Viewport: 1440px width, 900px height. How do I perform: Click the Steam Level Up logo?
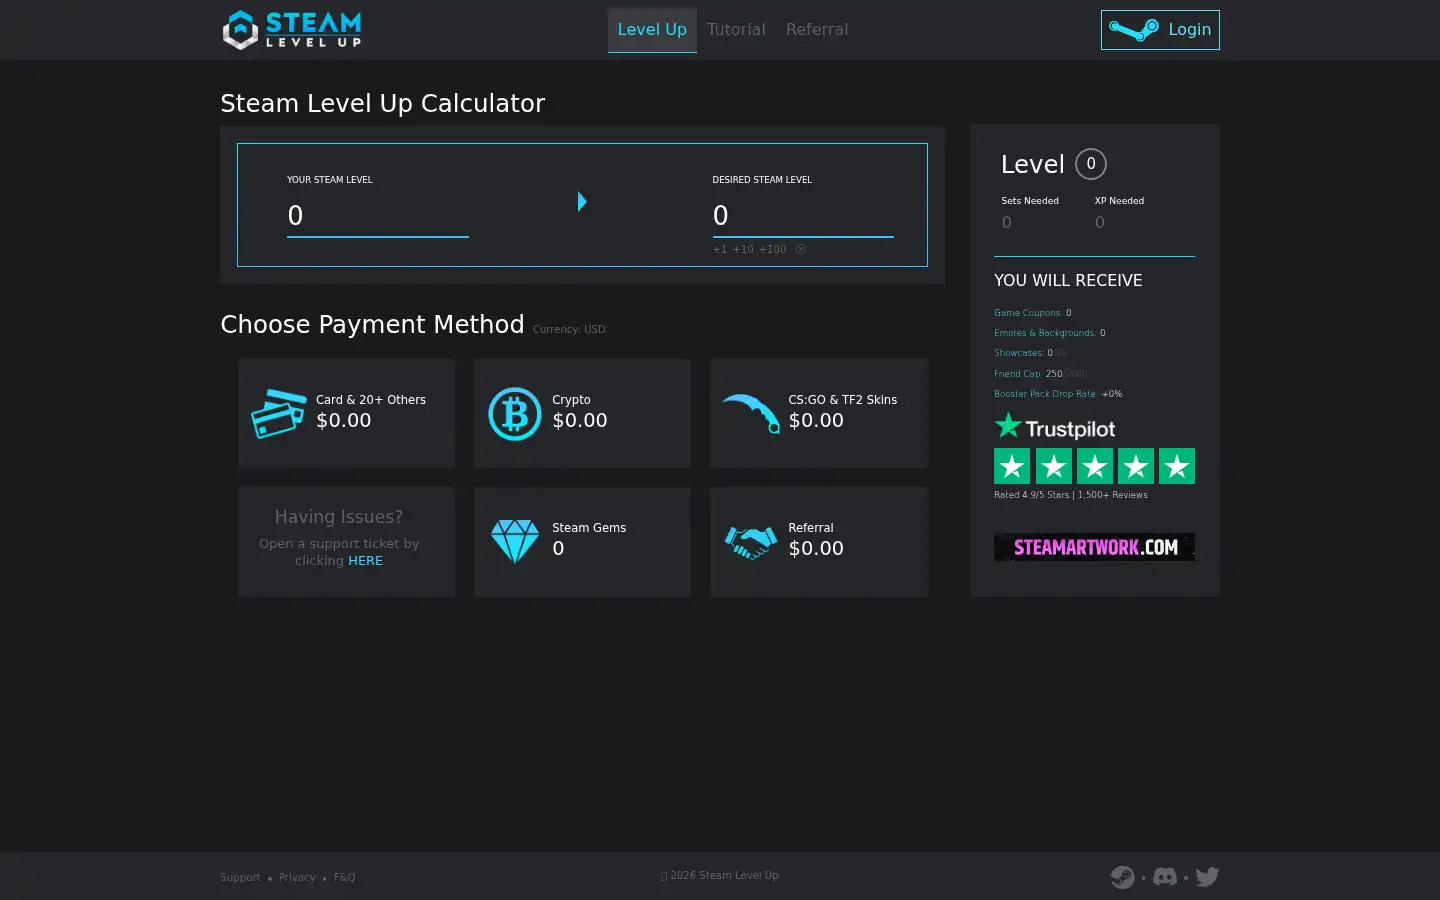(291, 30)
